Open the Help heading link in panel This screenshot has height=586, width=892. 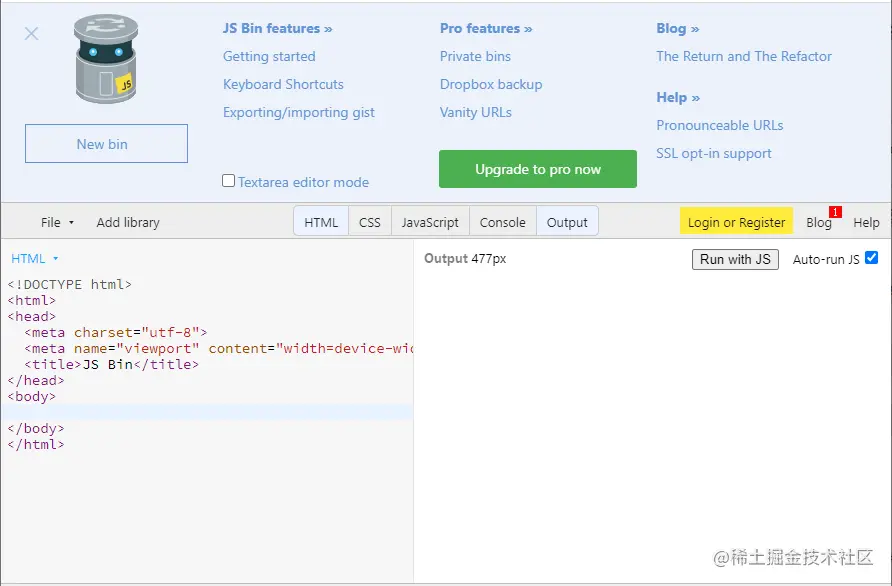click(x=678, y=97)
